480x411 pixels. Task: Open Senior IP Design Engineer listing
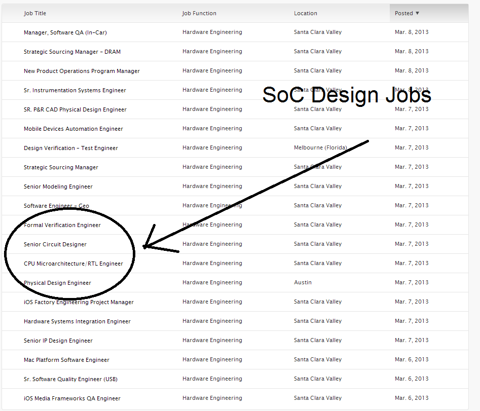[x=58, y=341]
